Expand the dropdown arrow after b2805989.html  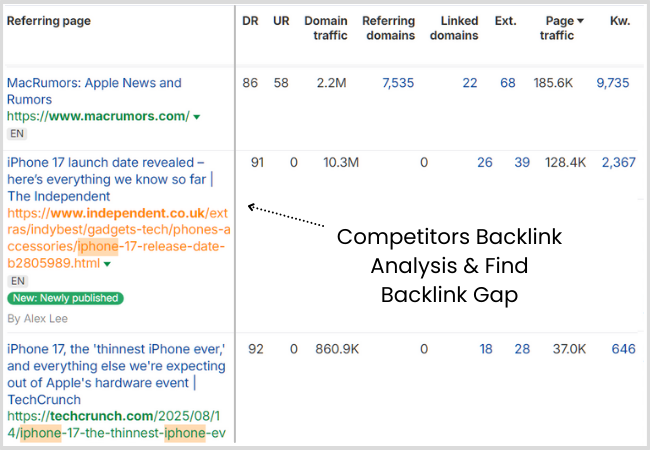point(107,264)
